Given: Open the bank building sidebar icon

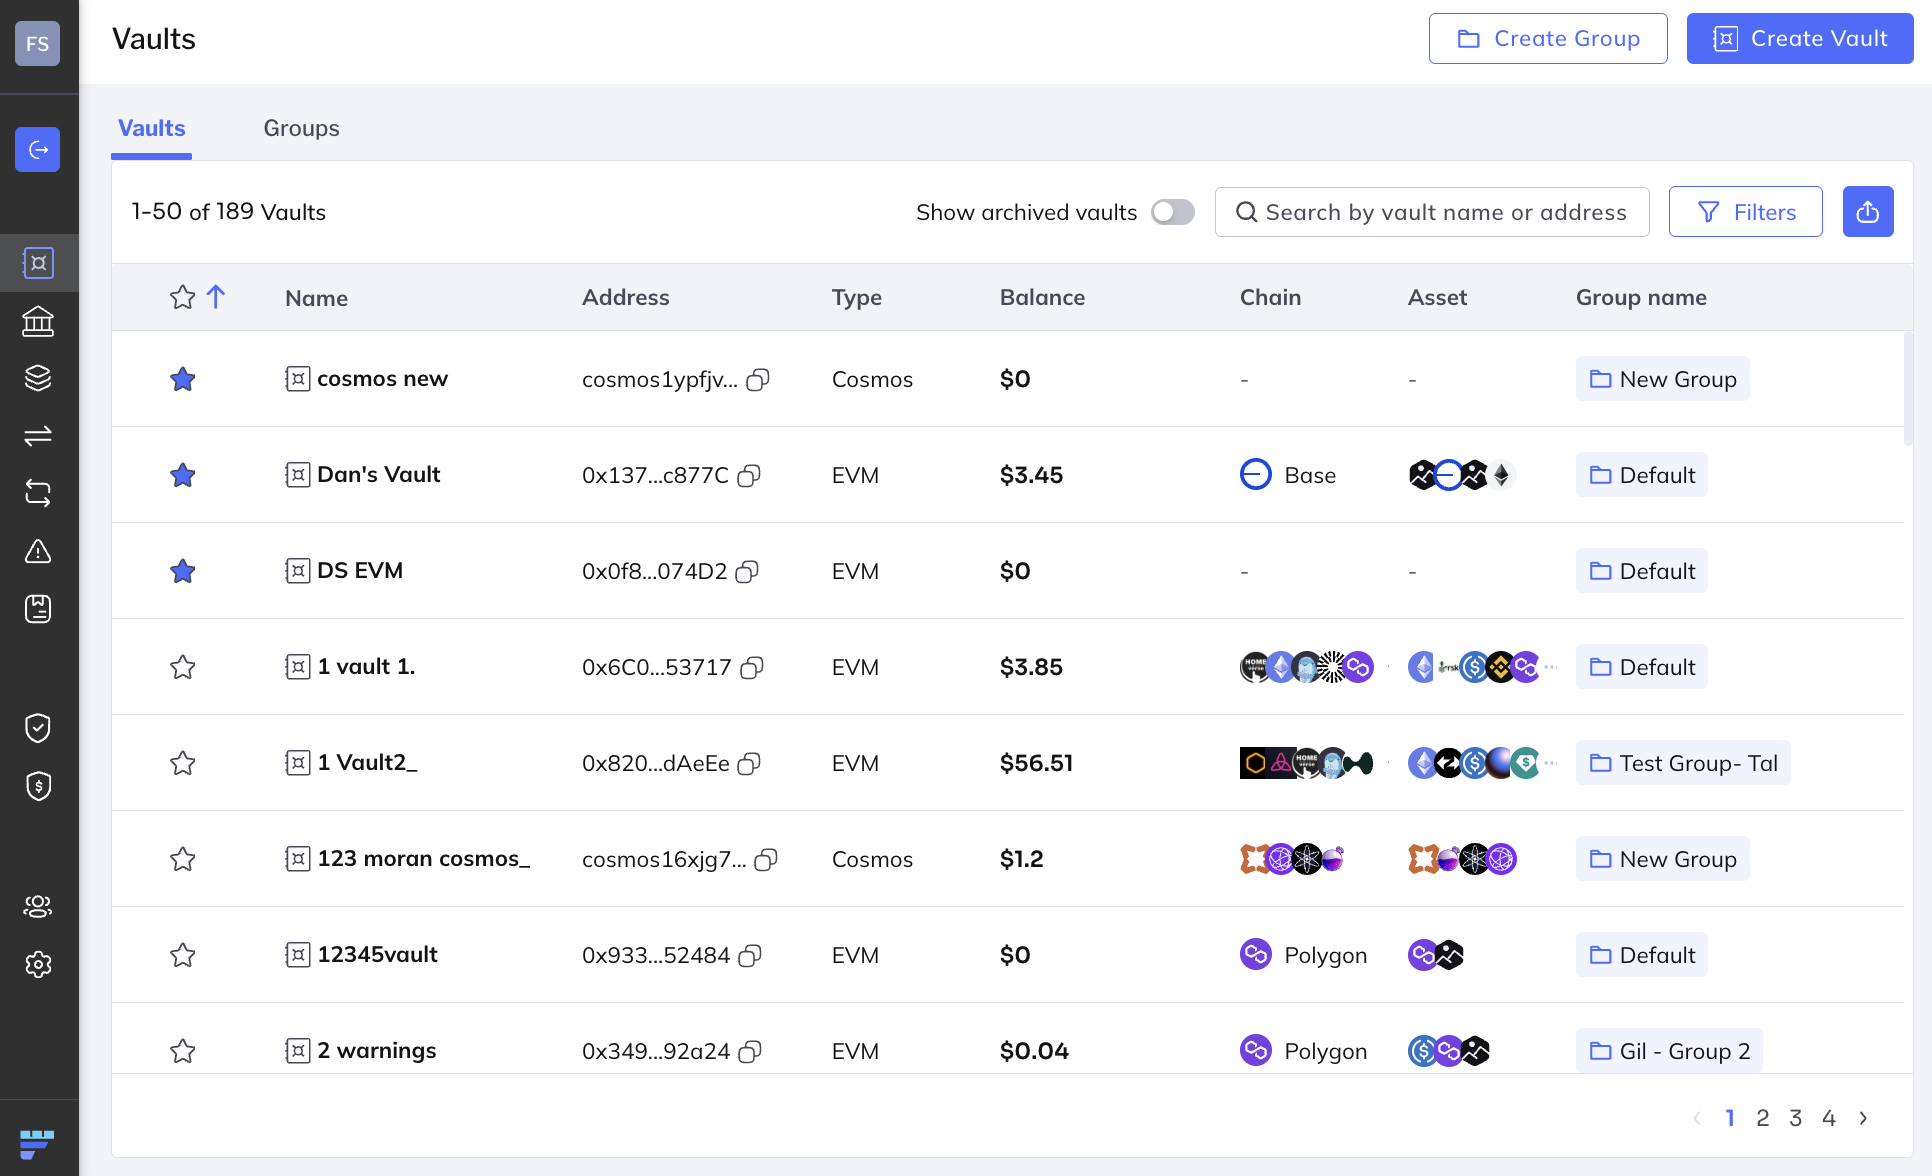Looking at the screenshot, I should tap(38, 321).
